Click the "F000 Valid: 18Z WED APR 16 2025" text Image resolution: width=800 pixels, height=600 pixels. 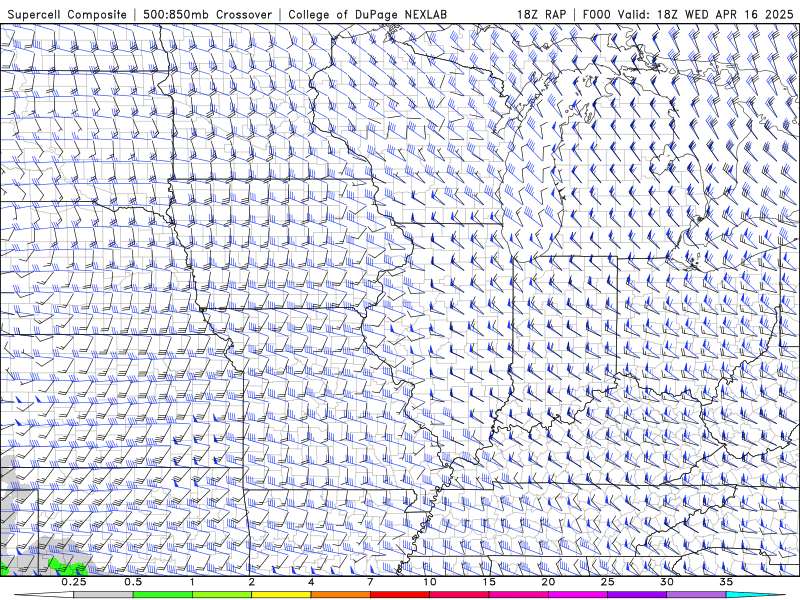(x=688, y=14)
